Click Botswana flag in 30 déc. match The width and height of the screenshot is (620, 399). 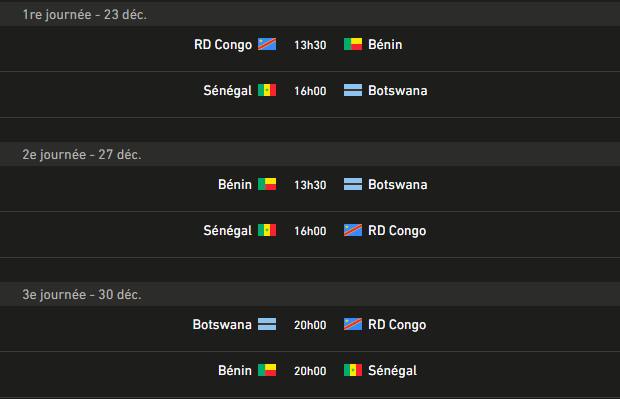(267, 324)
